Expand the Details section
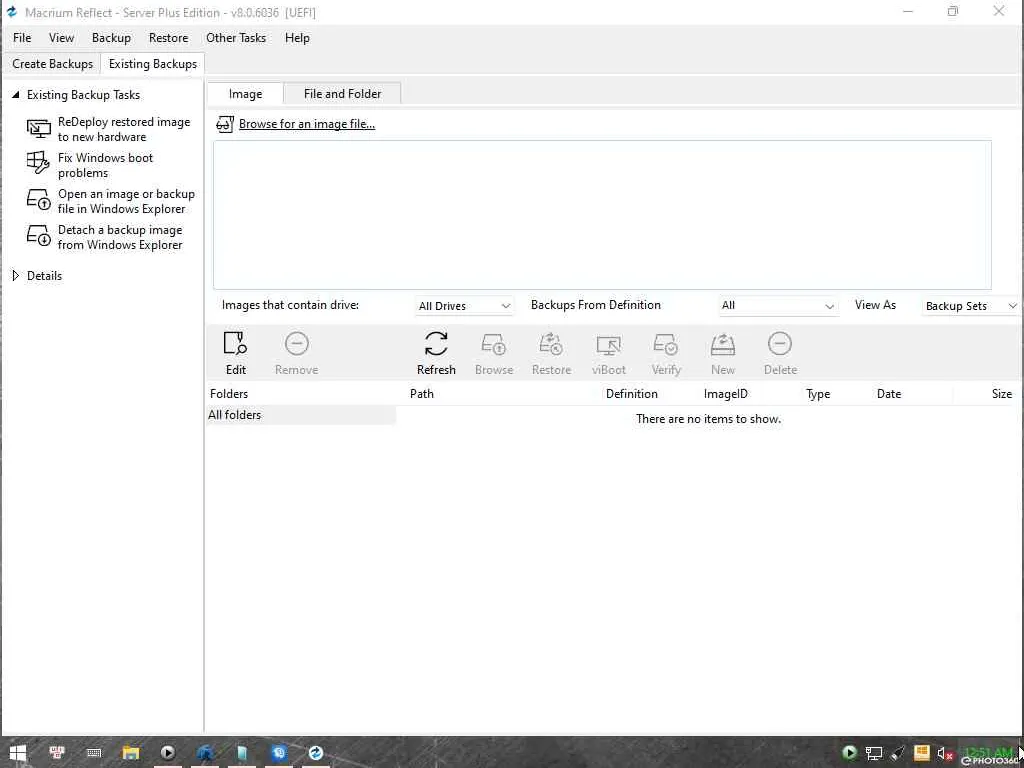Image resolution: width=1024 pixels, height=768 pixels. 16,276
